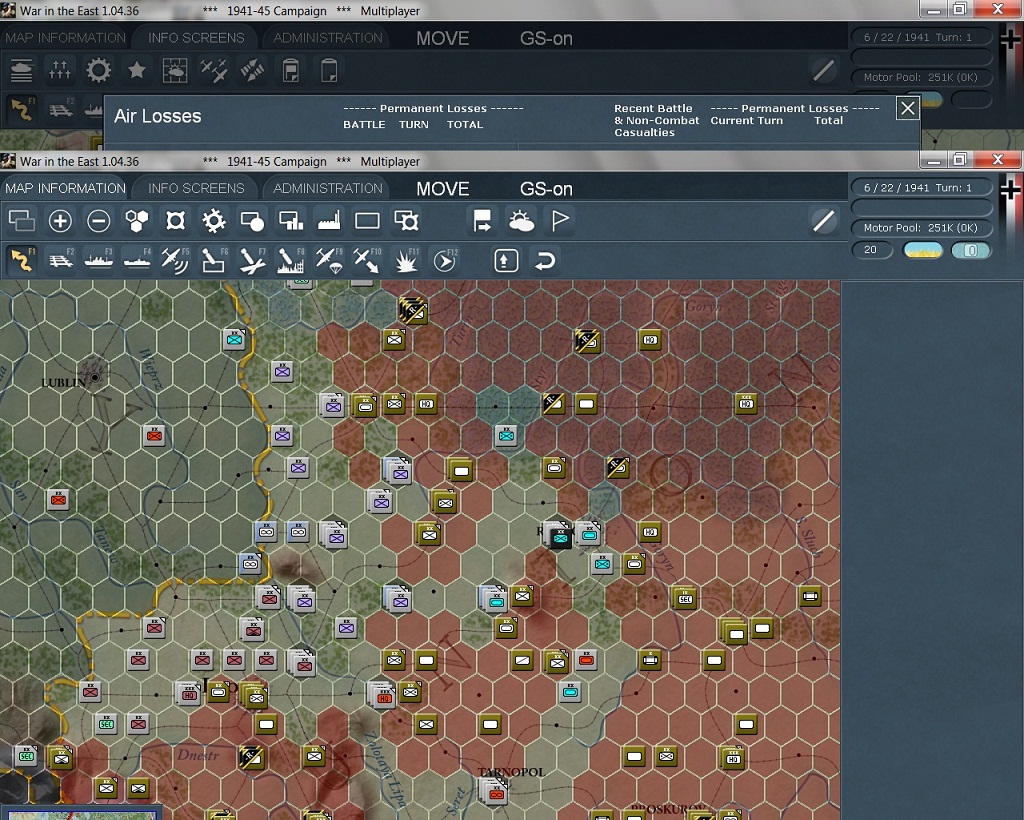Click the LUBLIN city hex
The height and width of the screenshot is (820, 1024).
(95, 377)
